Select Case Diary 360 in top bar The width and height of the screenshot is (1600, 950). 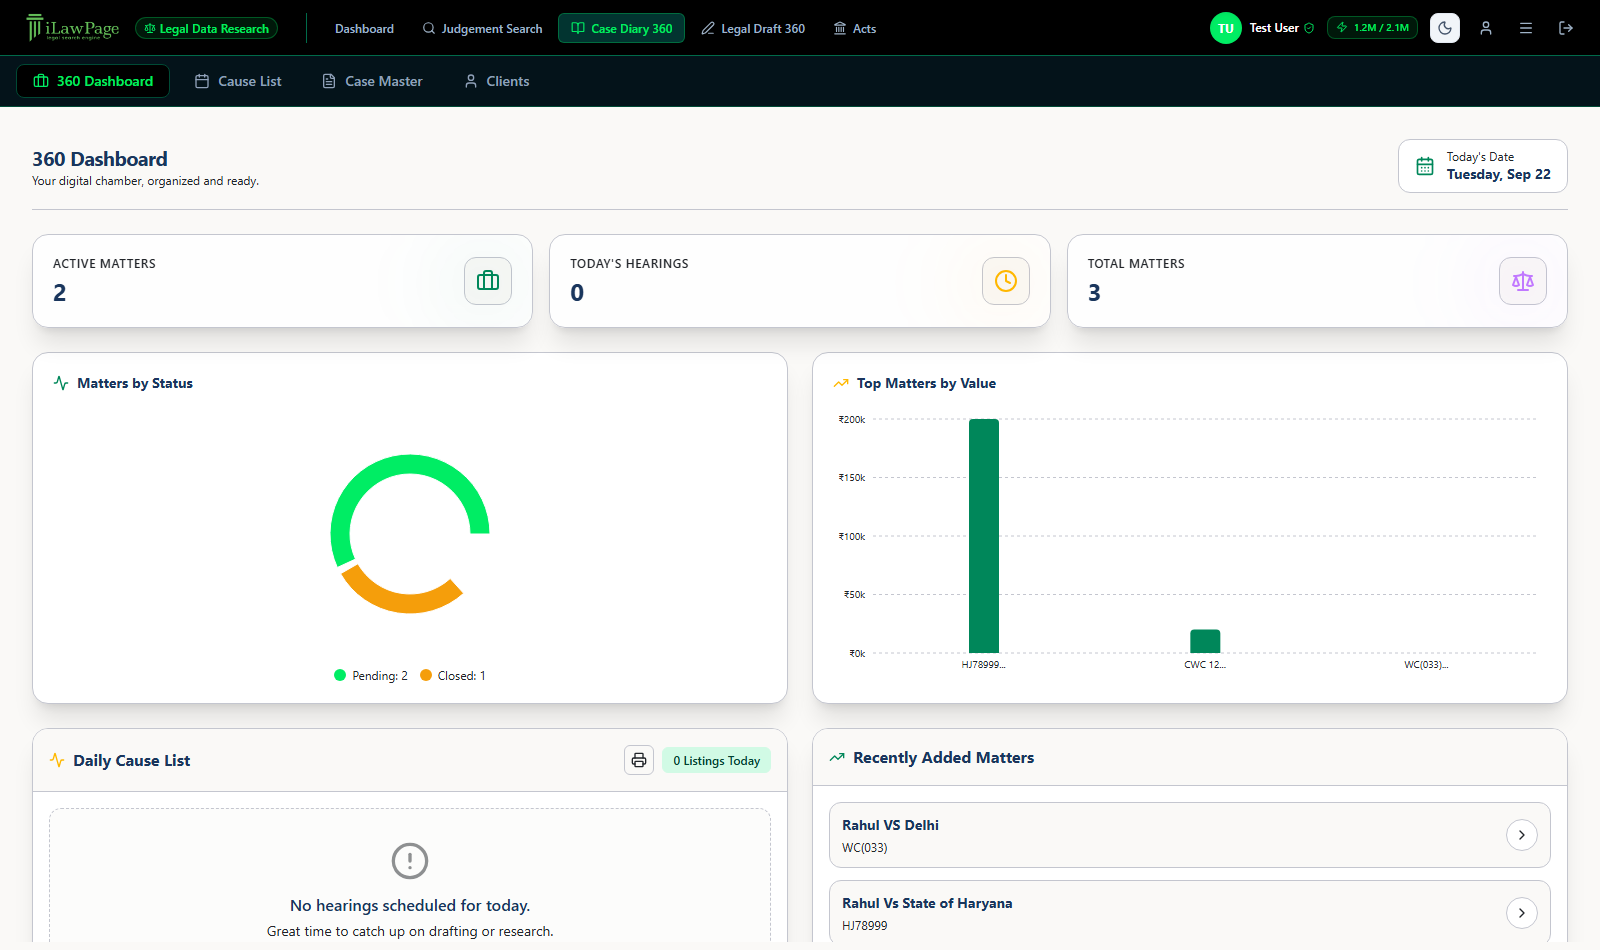point(621,28)
